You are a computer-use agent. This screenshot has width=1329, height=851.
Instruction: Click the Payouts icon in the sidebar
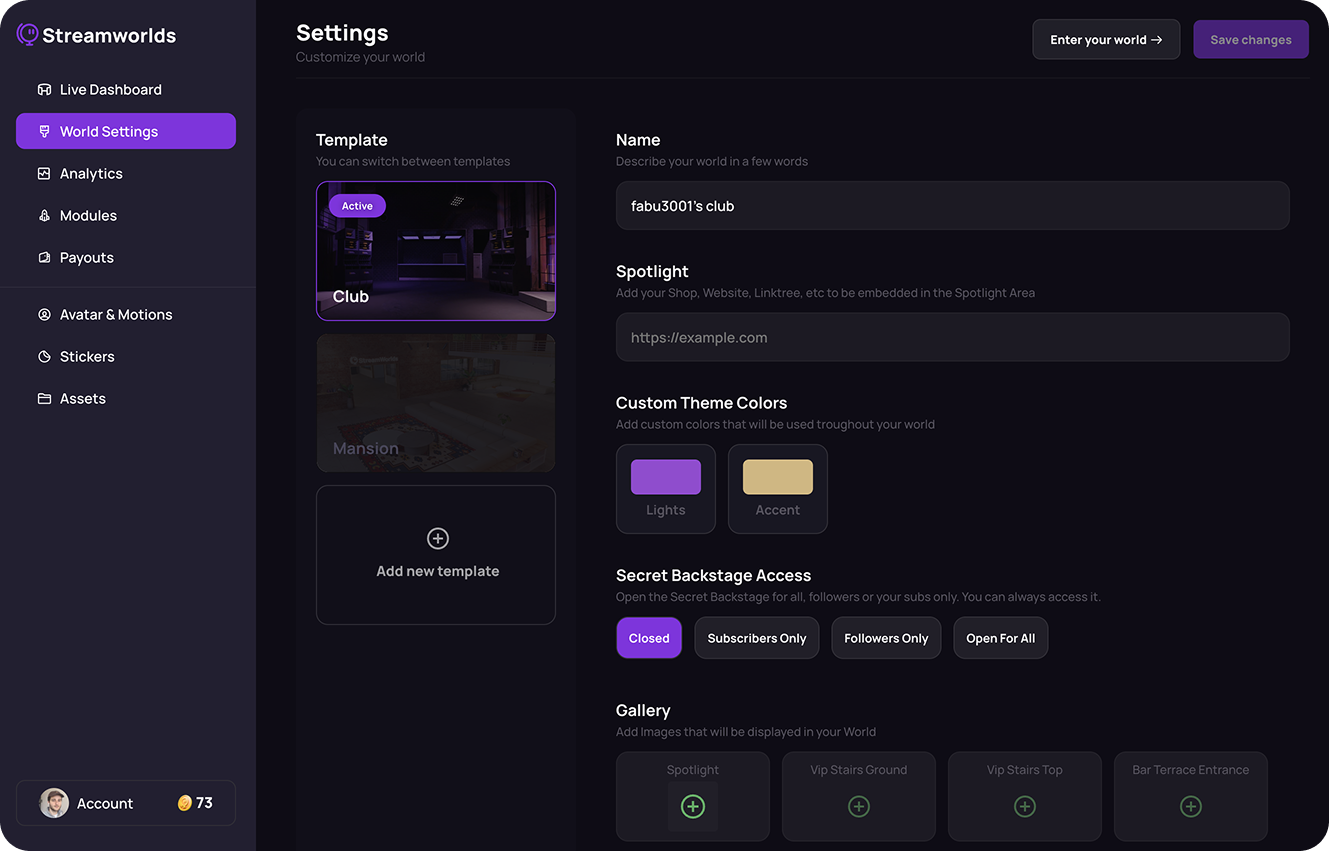44,257
